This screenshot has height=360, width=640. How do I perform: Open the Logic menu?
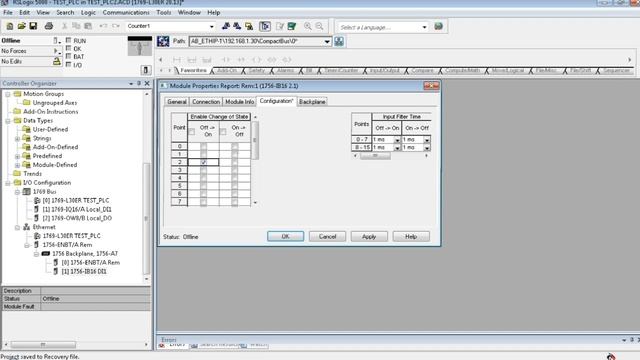coord(88,13)
